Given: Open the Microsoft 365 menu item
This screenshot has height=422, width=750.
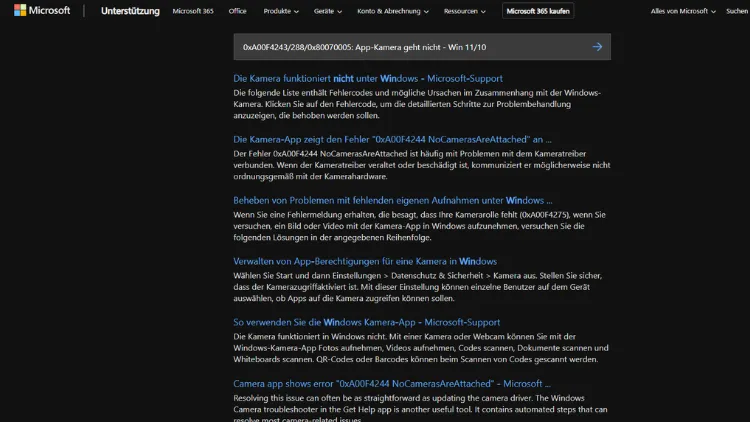Looking at the screenshot, I should (193, 11).
